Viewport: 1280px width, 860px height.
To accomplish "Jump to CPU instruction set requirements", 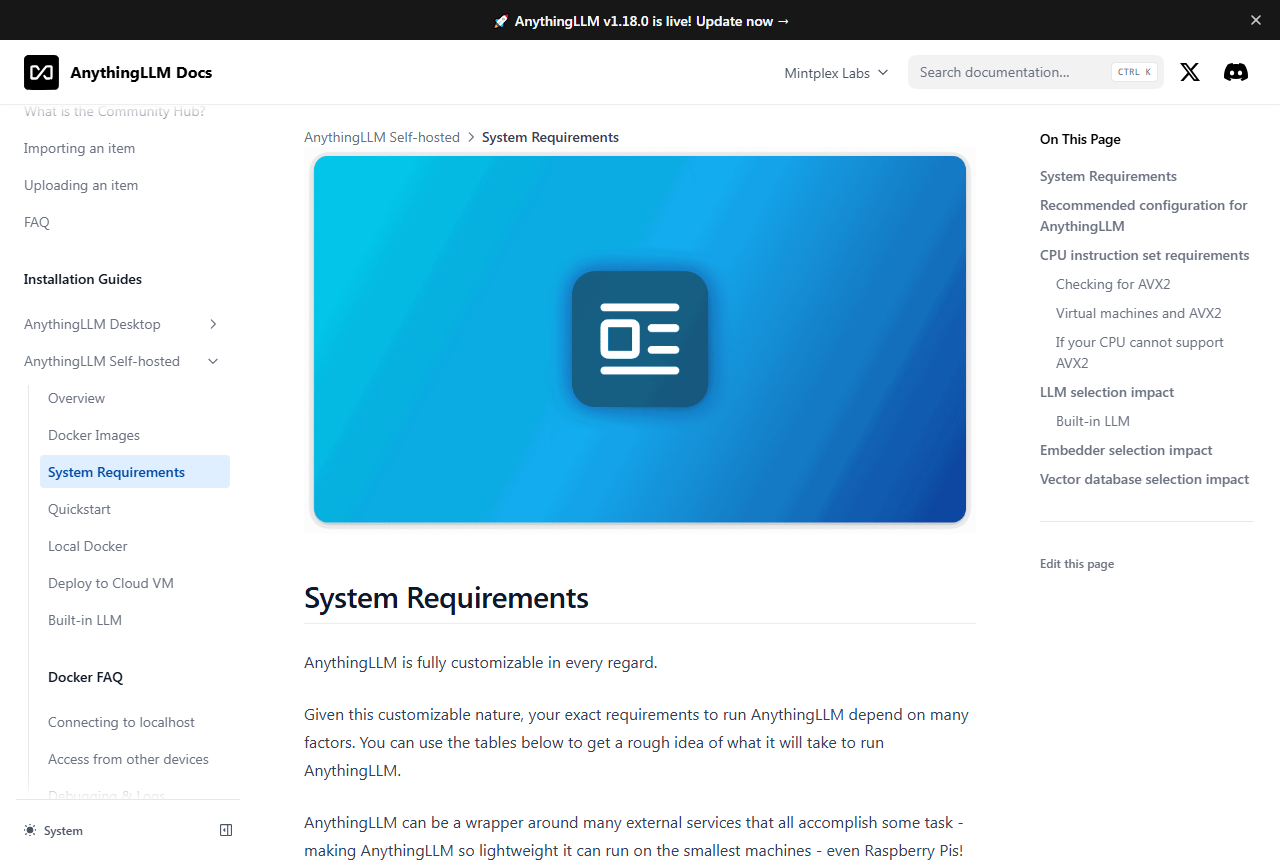I will pyautogui.click(x=1144, y=255).
